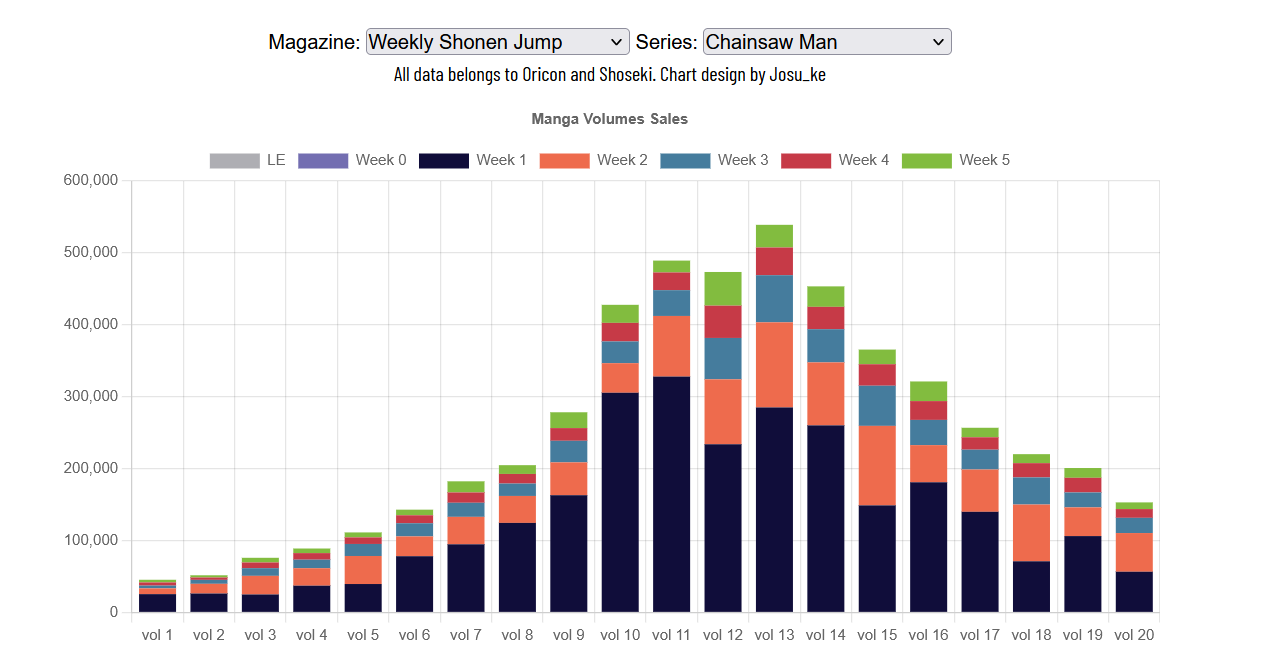Hide the Week 0 series via its label
Viewport: 1279px width, 654px height.
tap(381, 160)
